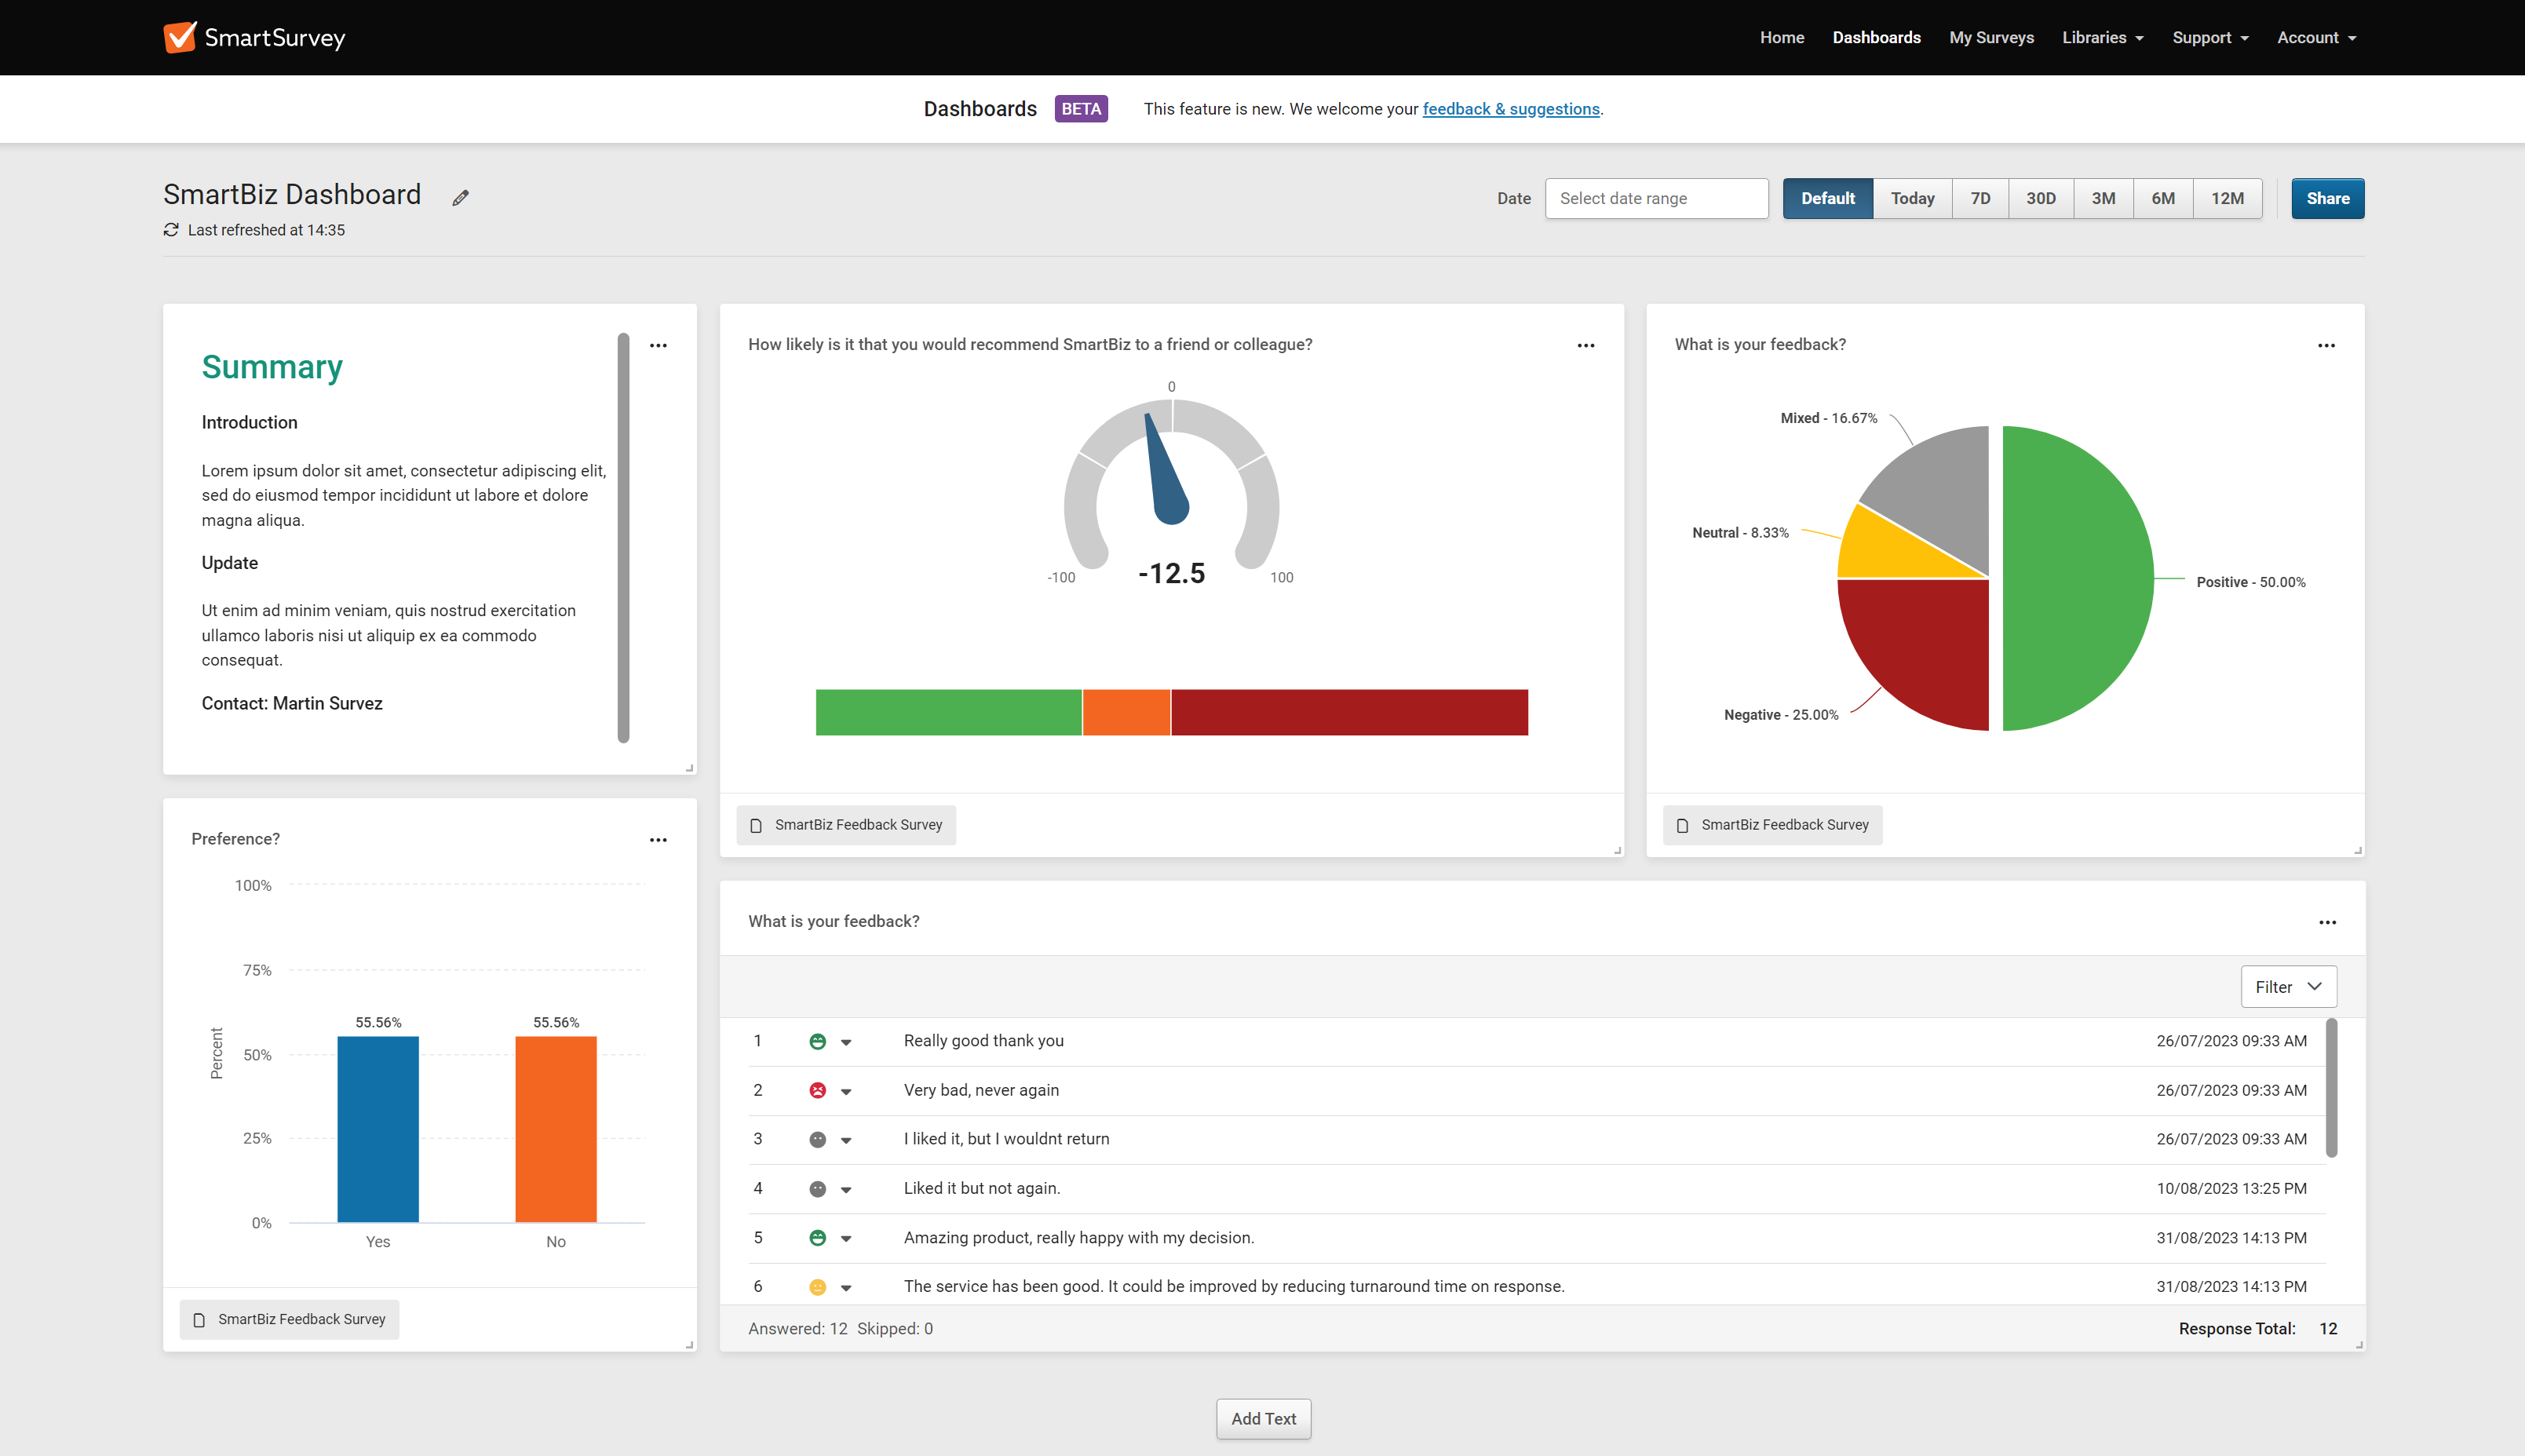Click the three-dot menu icon on Preference chart

659,839
